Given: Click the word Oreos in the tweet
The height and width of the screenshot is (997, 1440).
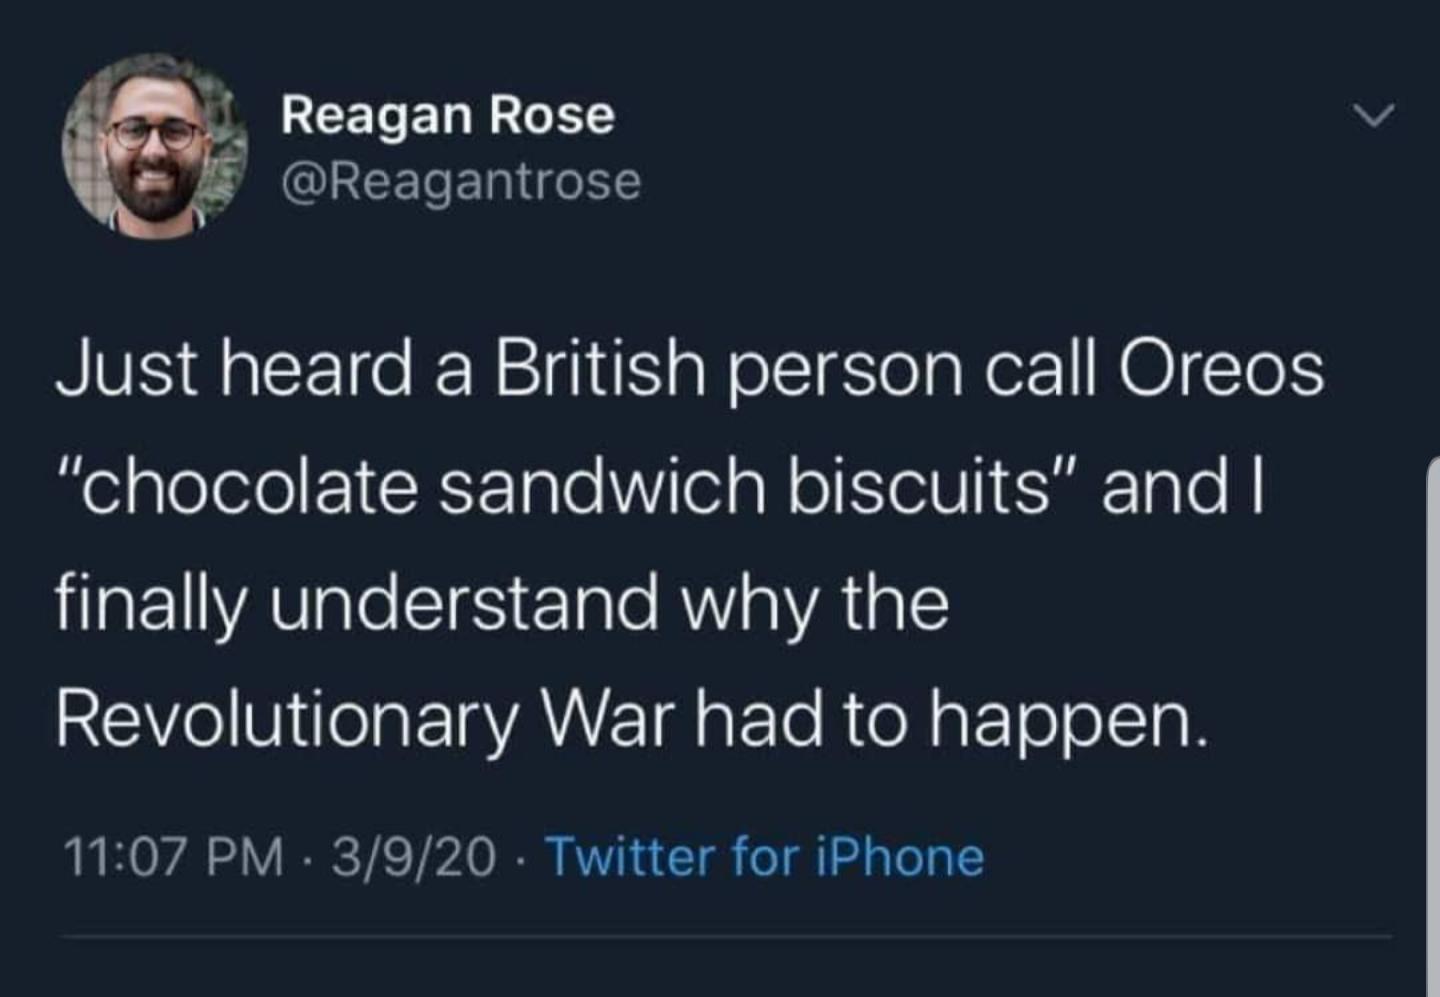Looking at the screenshot, I should coord(1221,370).
